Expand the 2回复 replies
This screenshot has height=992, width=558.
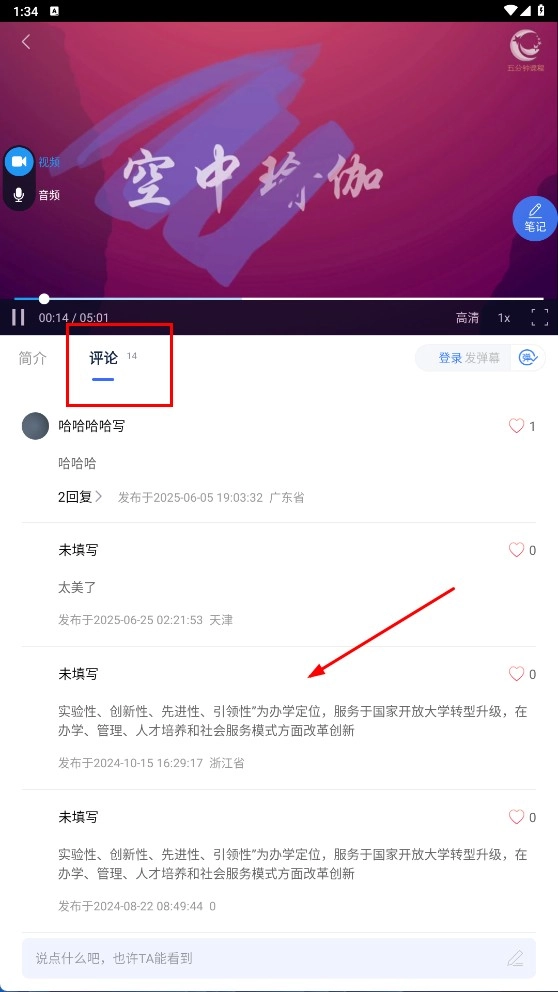click(80, 497)
